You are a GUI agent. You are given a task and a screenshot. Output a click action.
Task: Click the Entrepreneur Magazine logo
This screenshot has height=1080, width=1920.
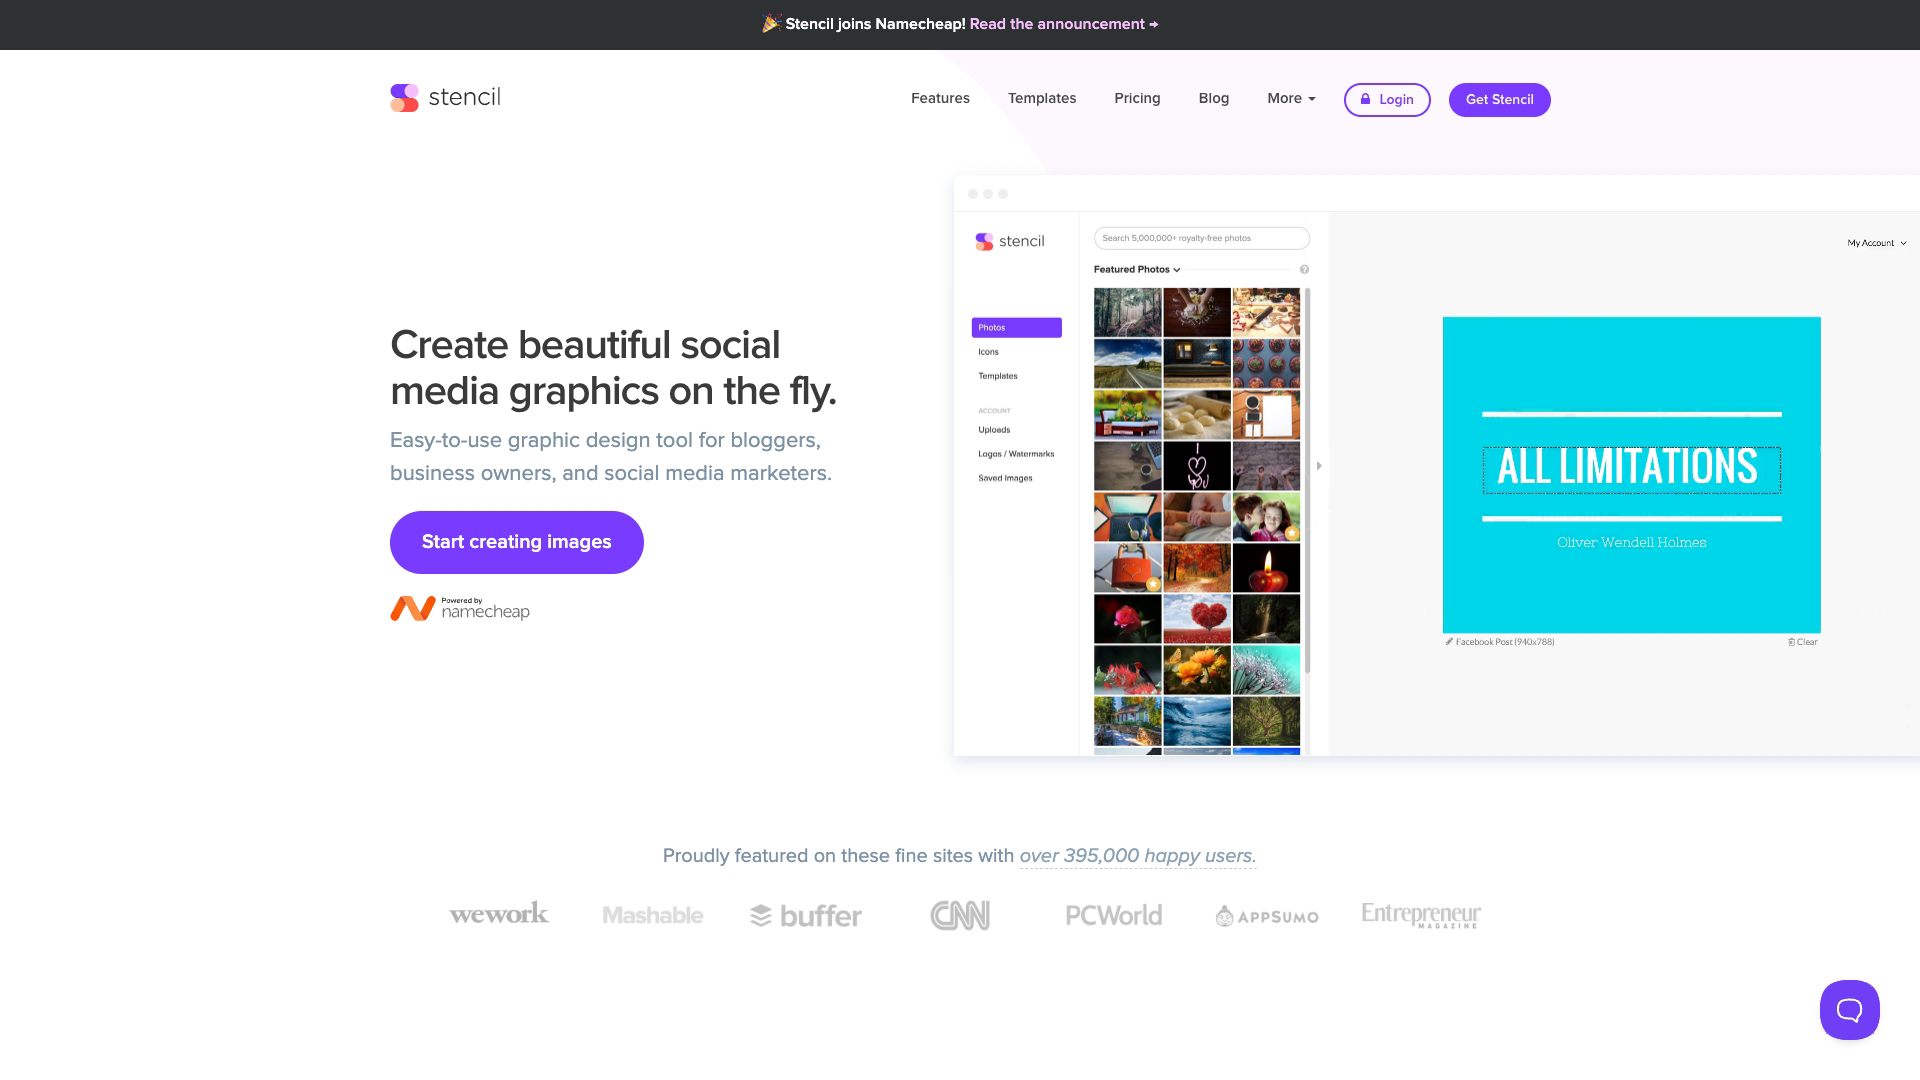(1421, 915)
